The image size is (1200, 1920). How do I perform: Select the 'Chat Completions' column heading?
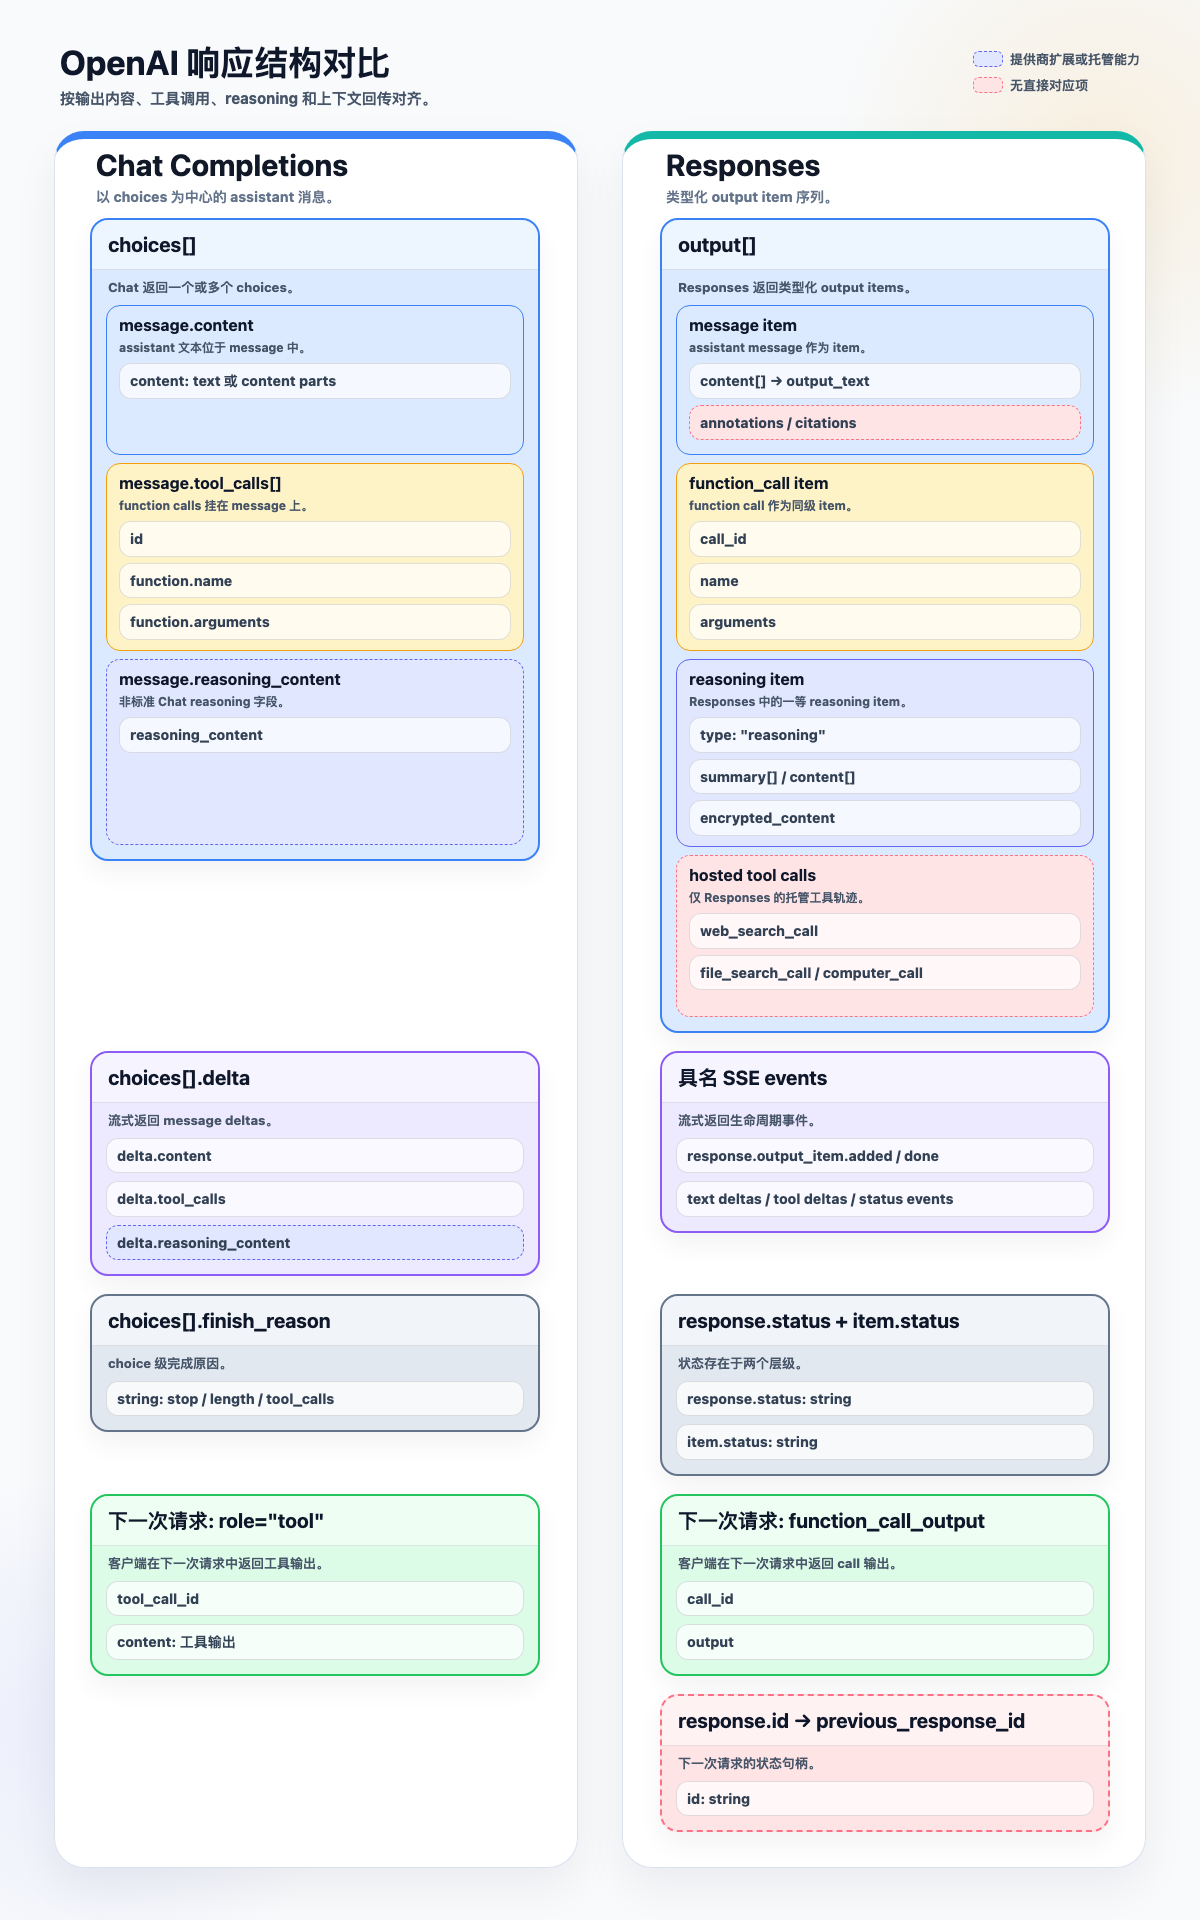tap(222, 166)
